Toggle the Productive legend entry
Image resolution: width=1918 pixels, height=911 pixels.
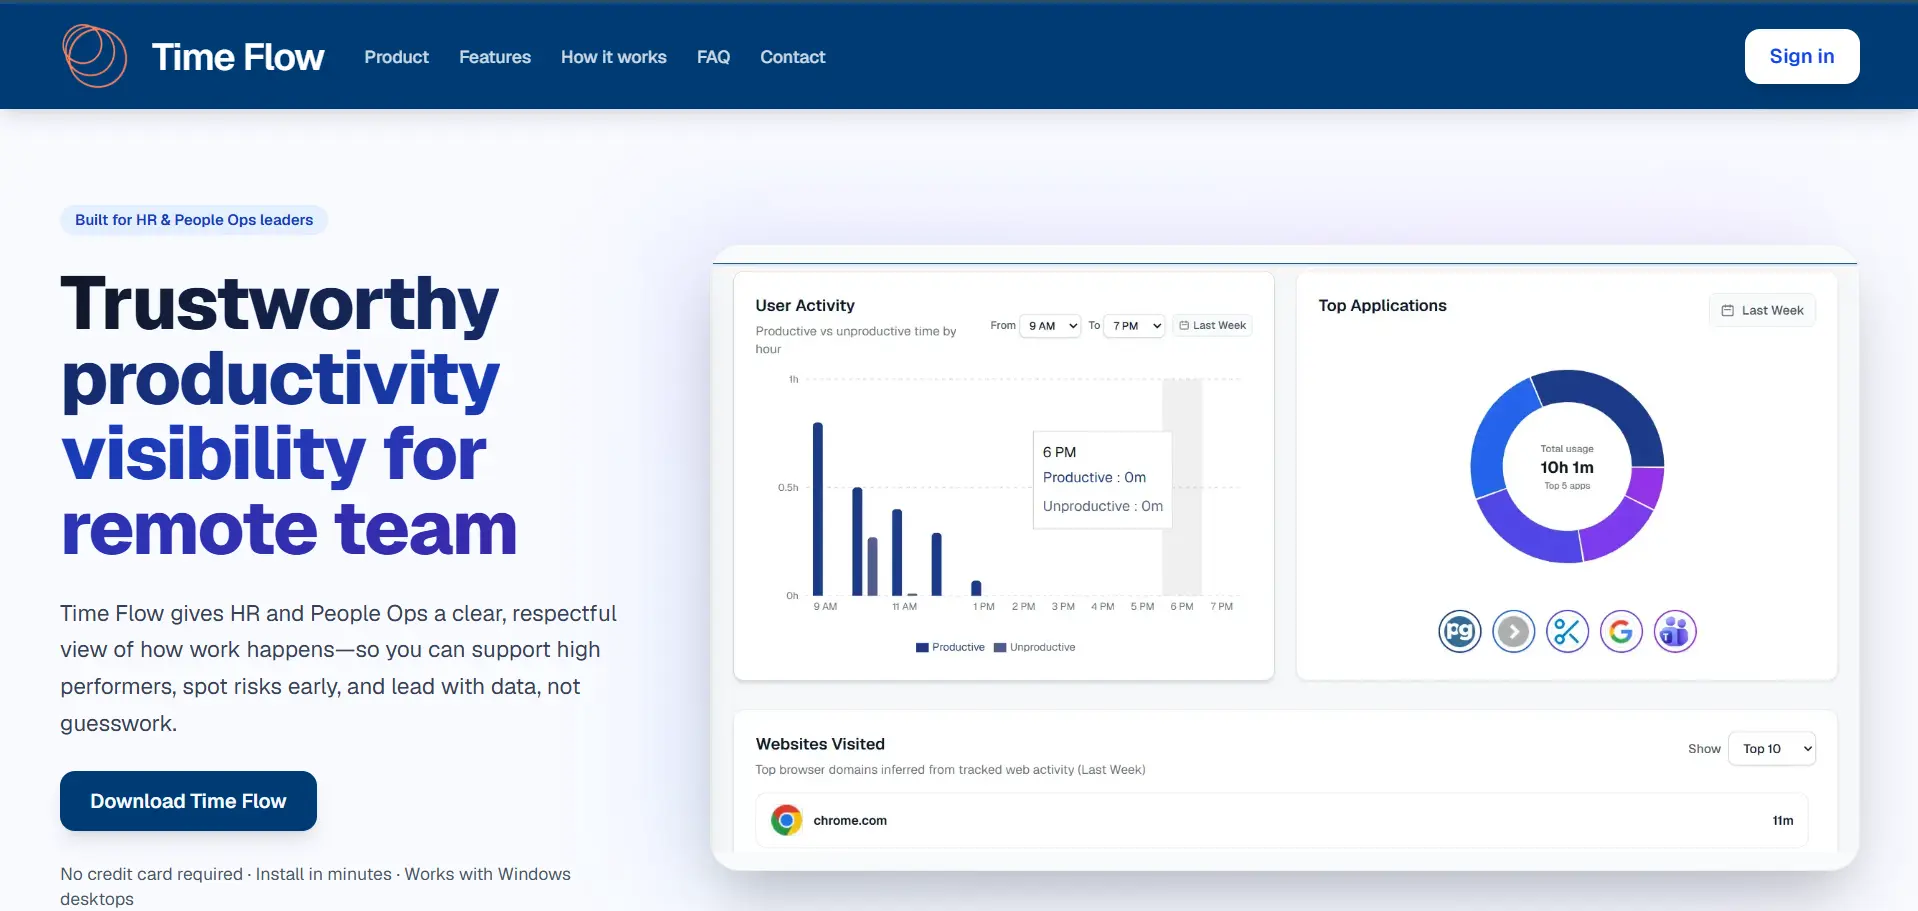click(950, 648)
